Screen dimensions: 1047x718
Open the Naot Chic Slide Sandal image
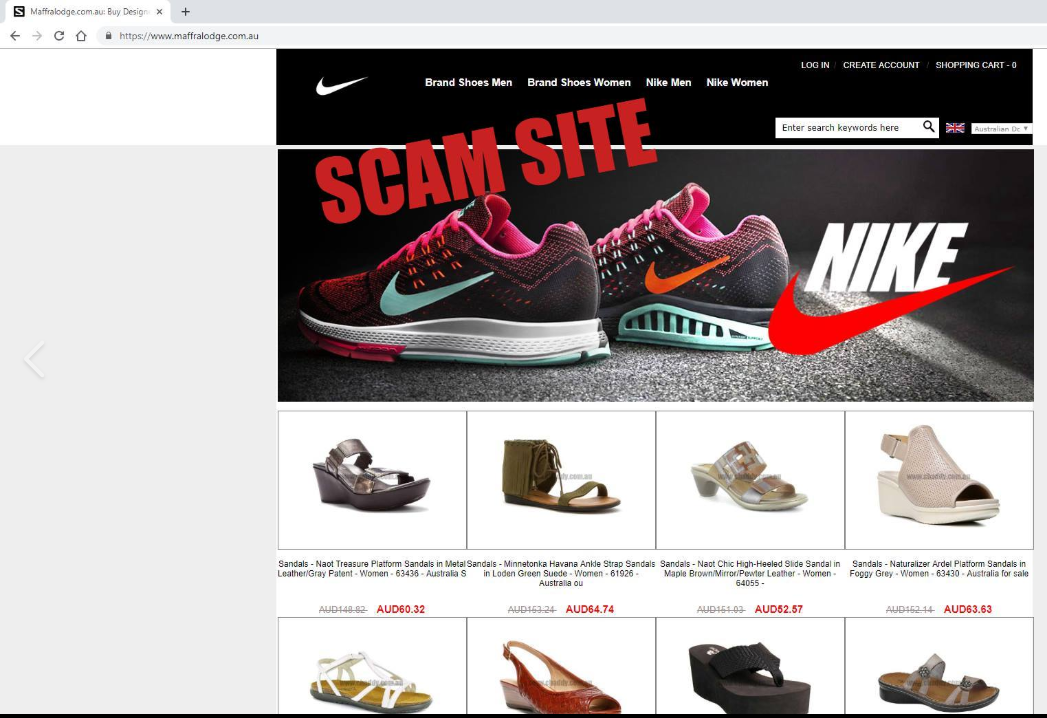pyautogui.click(x=750, y=480)
